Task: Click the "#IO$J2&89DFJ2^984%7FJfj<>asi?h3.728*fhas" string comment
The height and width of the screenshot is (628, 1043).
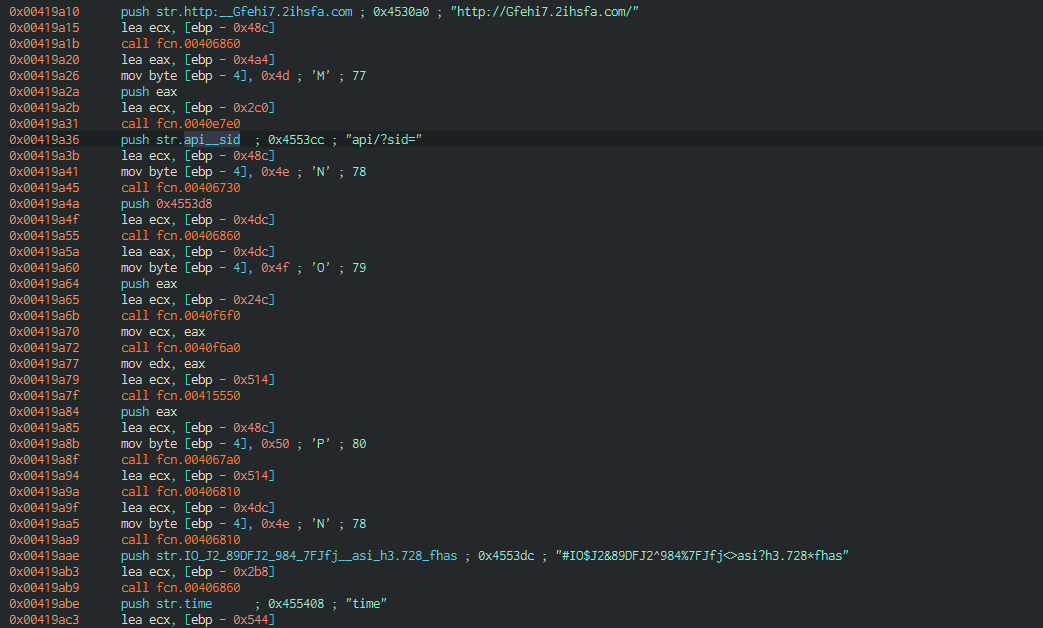Action: click(x=702, y=554)
